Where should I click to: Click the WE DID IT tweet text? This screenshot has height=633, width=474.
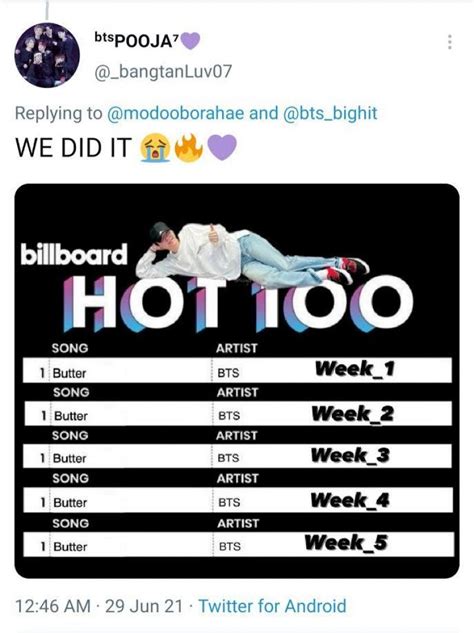pyautogui.click(x=74, y=148)
